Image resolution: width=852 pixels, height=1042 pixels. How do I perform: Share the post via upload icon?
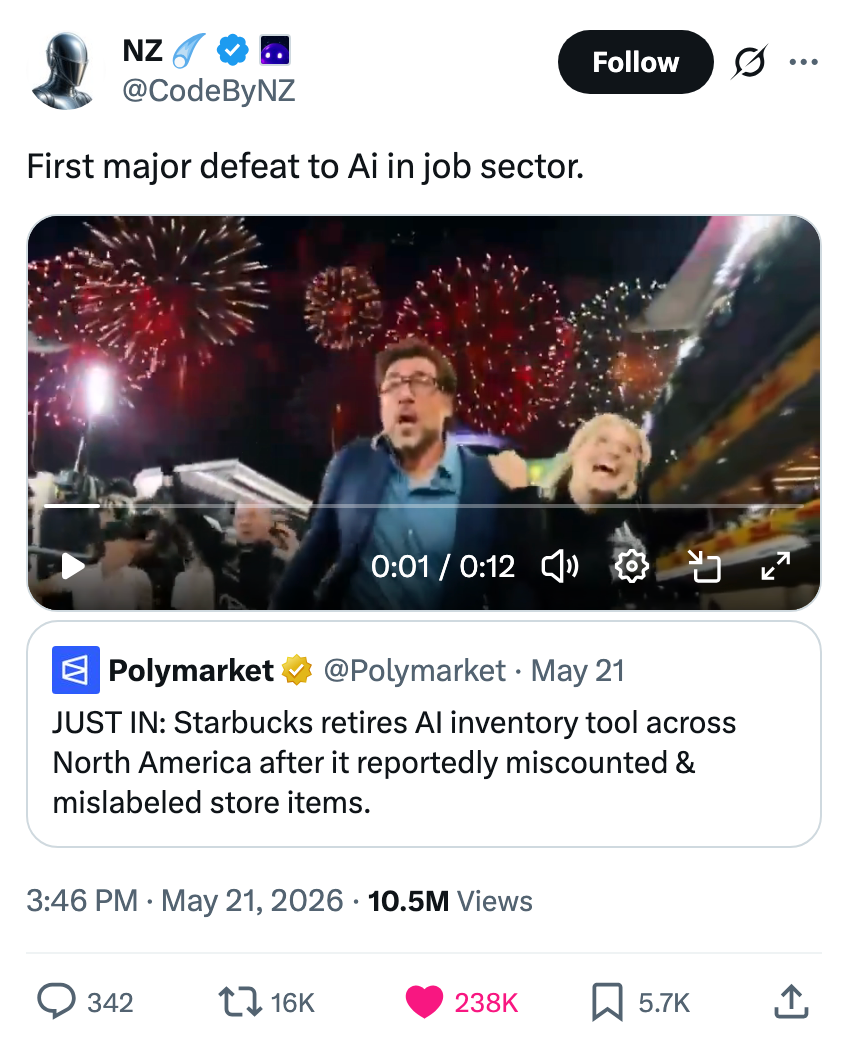coord(791,1002)
